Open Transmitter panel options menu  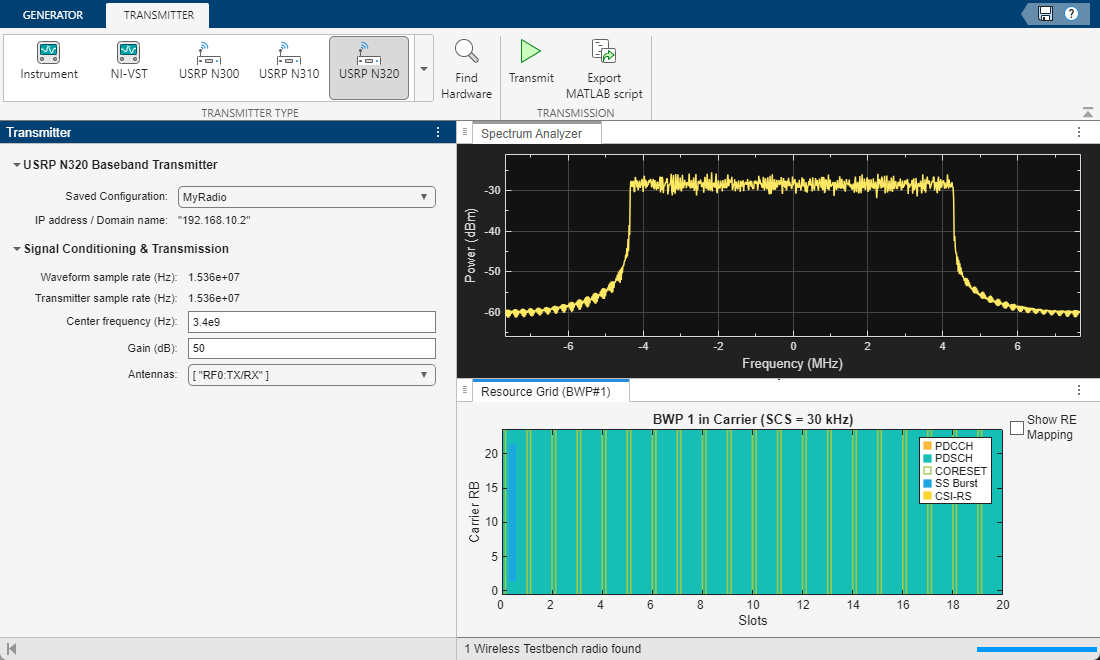coord(437,133)
